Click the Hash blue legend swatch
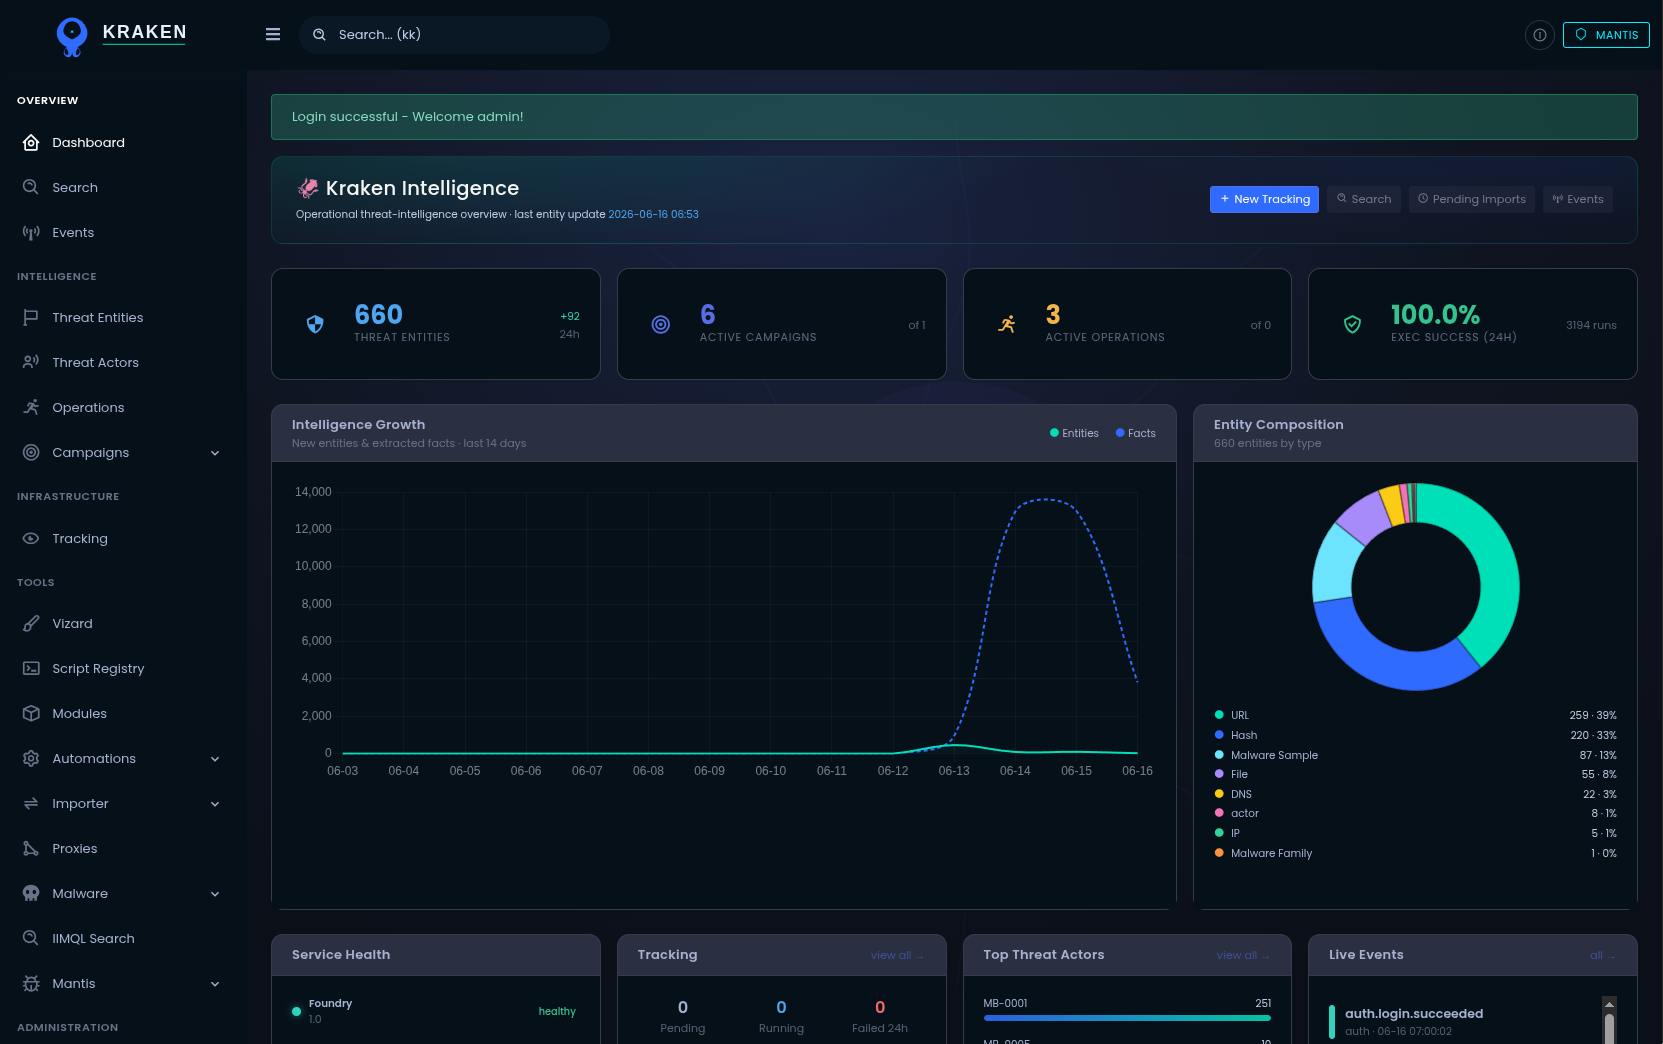1663x1044 pixels. click(x=1219, y=735)
